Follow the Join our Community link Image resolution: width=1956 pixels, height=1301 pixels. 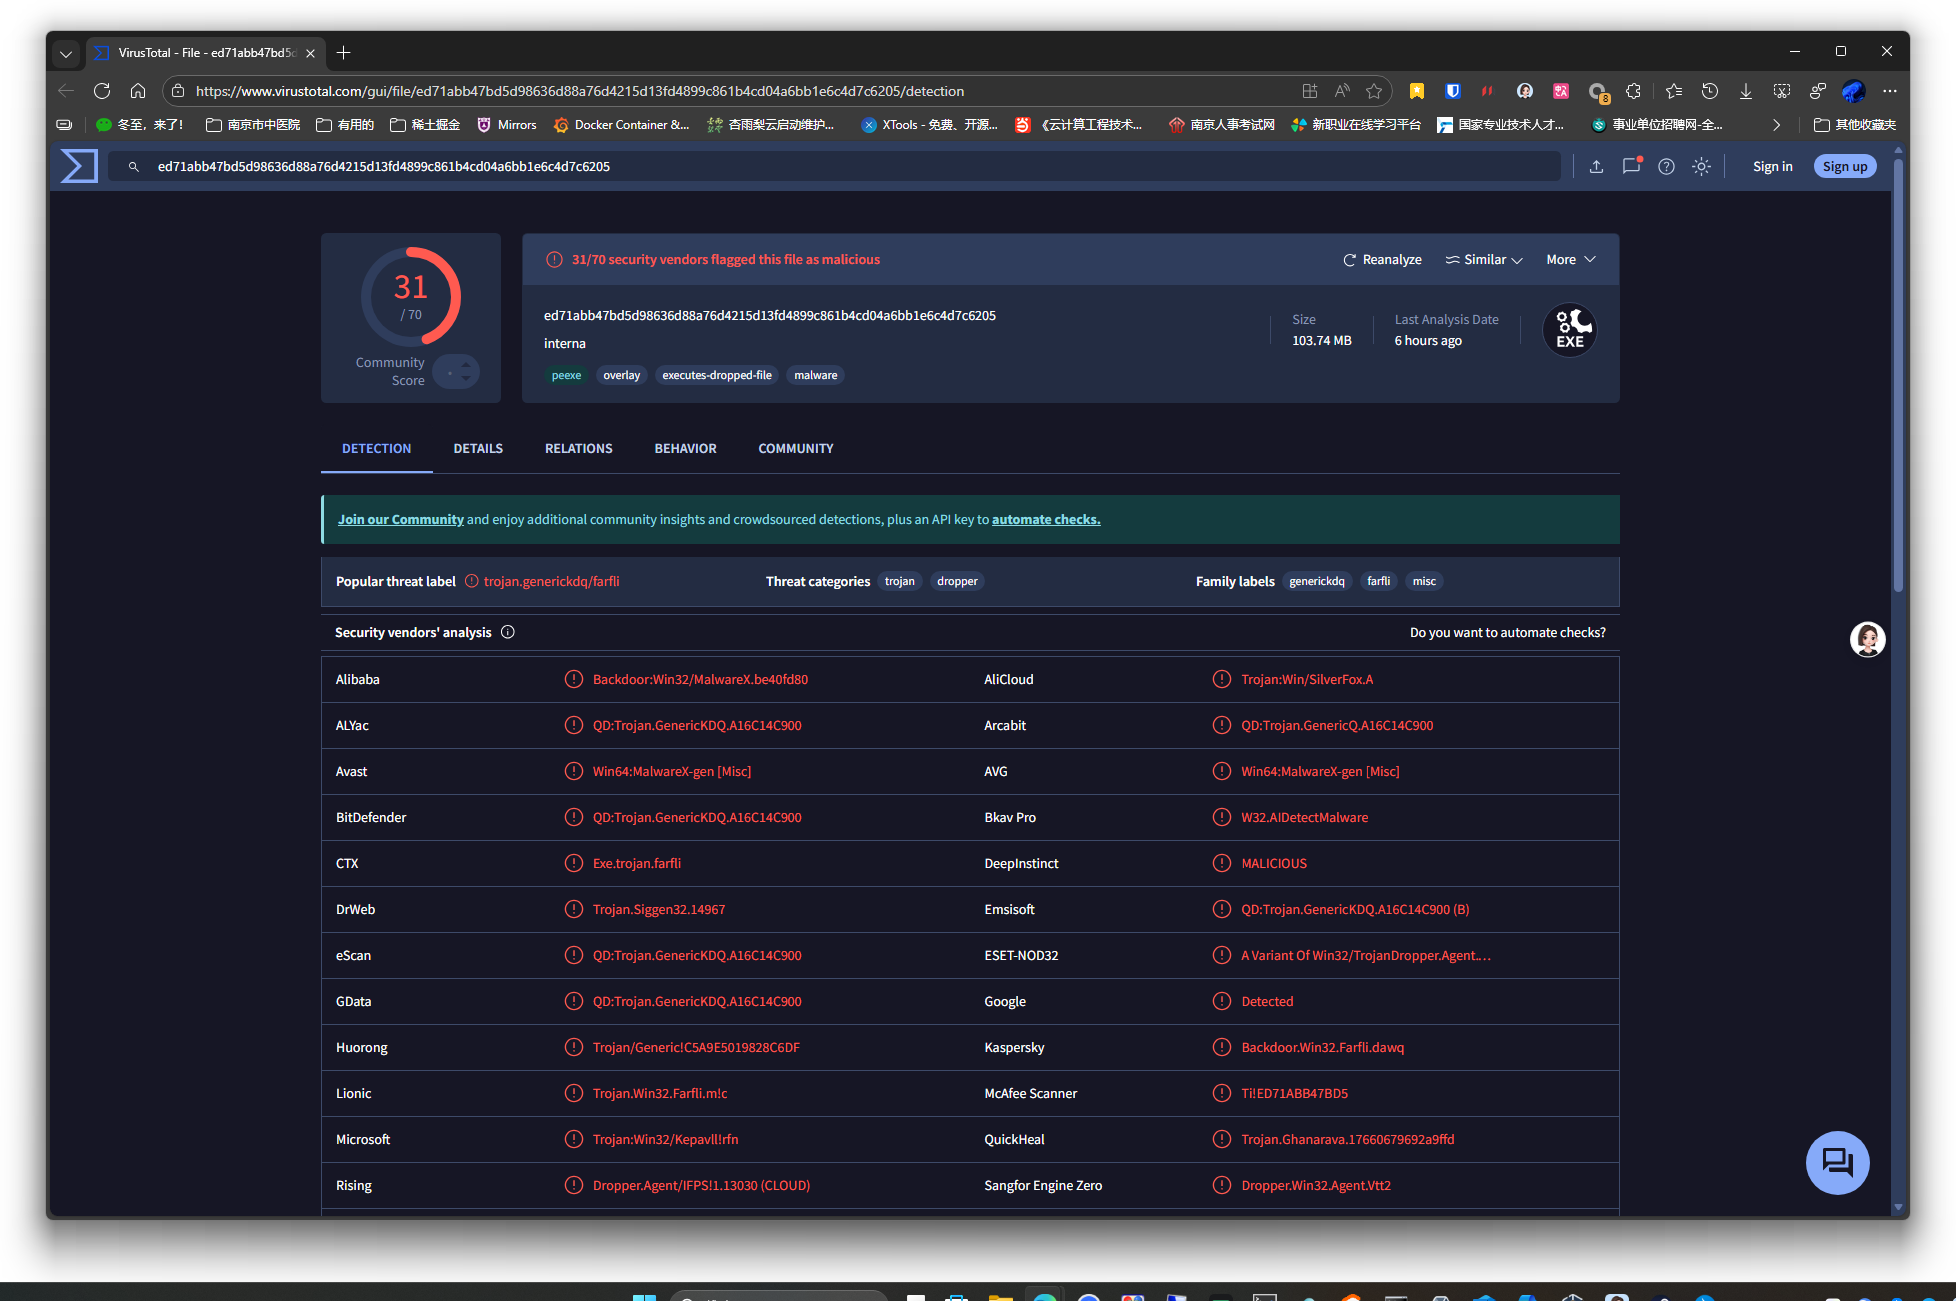point(400,520)
